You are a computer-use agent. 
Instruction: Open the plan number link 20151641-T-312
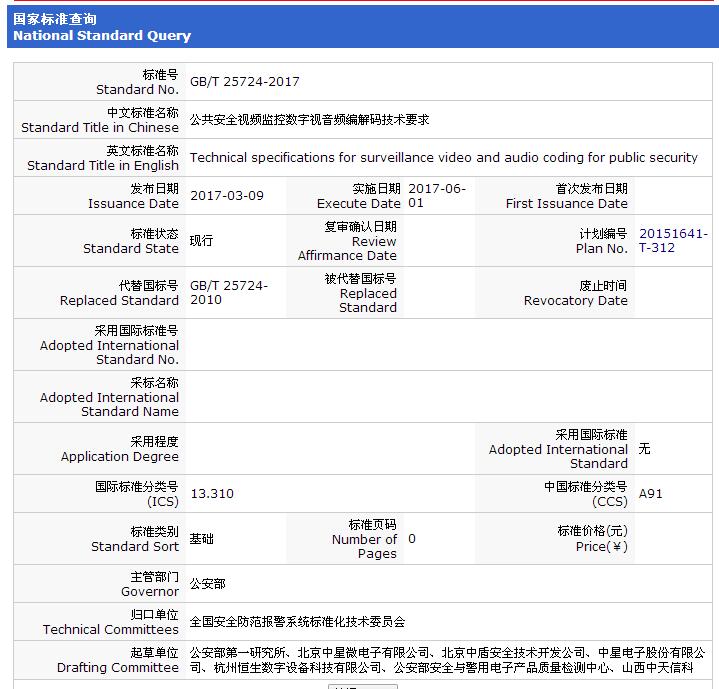point(673,241)
